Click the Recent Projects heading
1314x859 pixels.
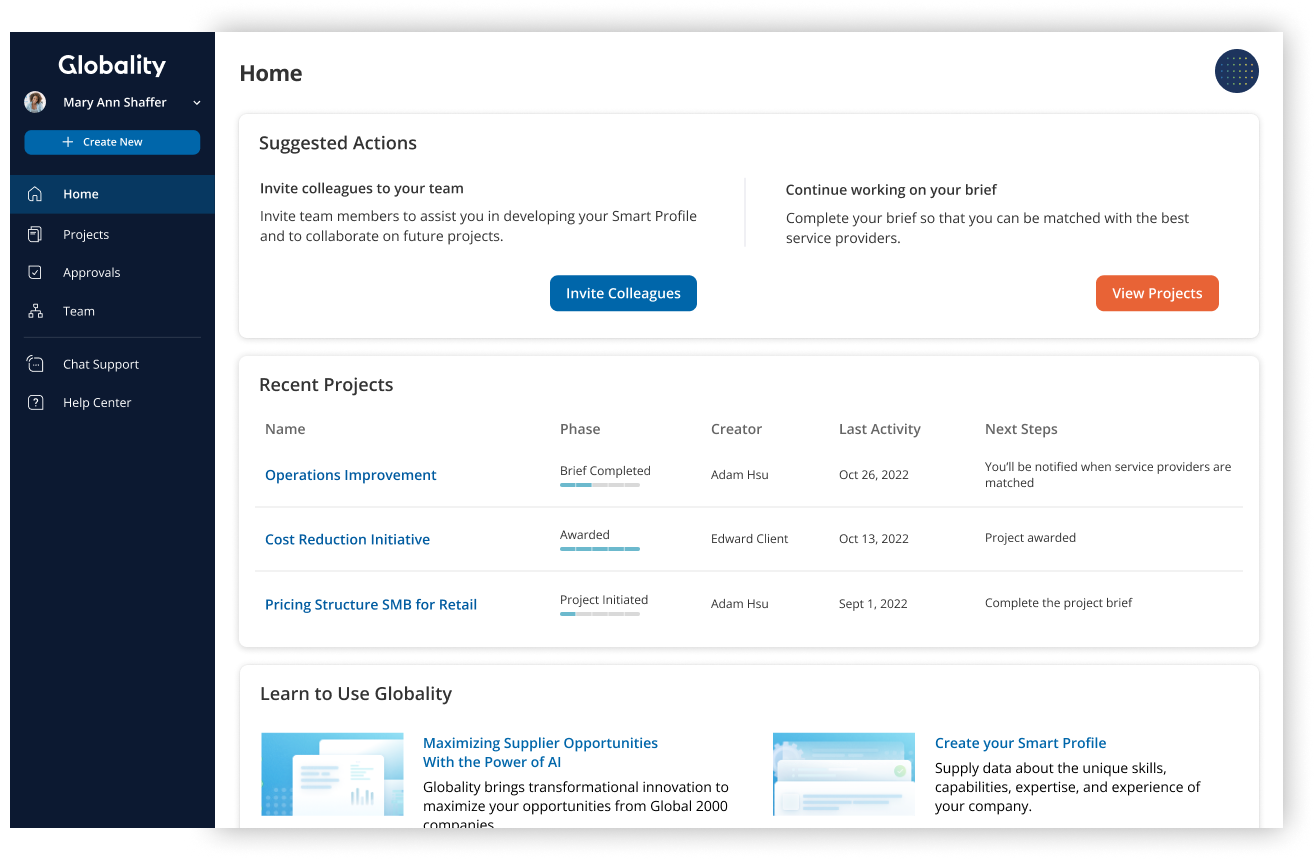click(x=326, y=385)
